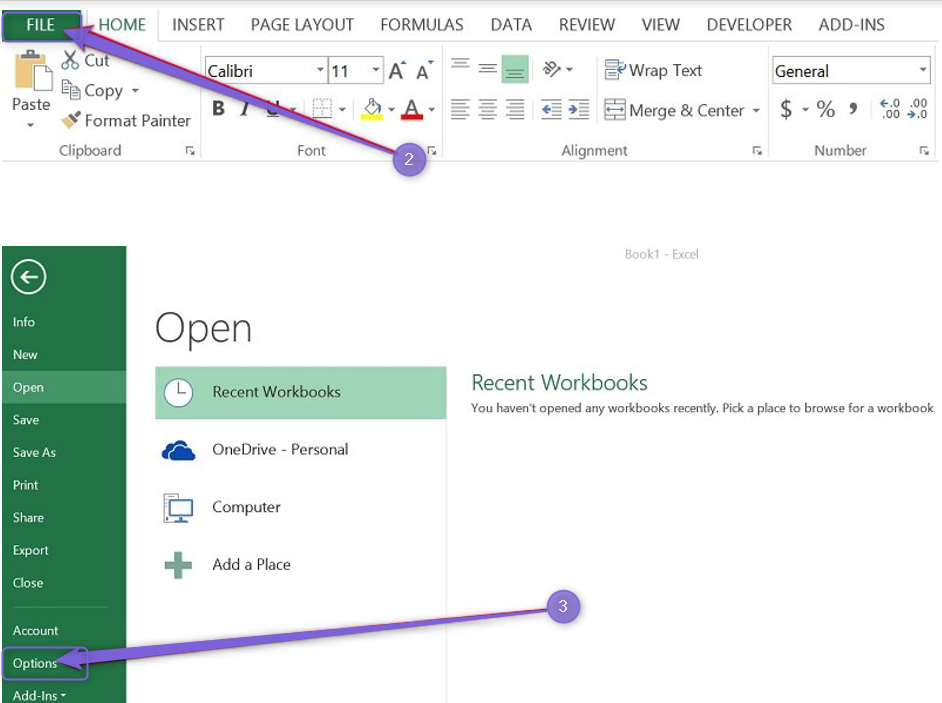Click the font size box showing 11
Viewport: 942px width, 703px height.
(x=348, y=71)
